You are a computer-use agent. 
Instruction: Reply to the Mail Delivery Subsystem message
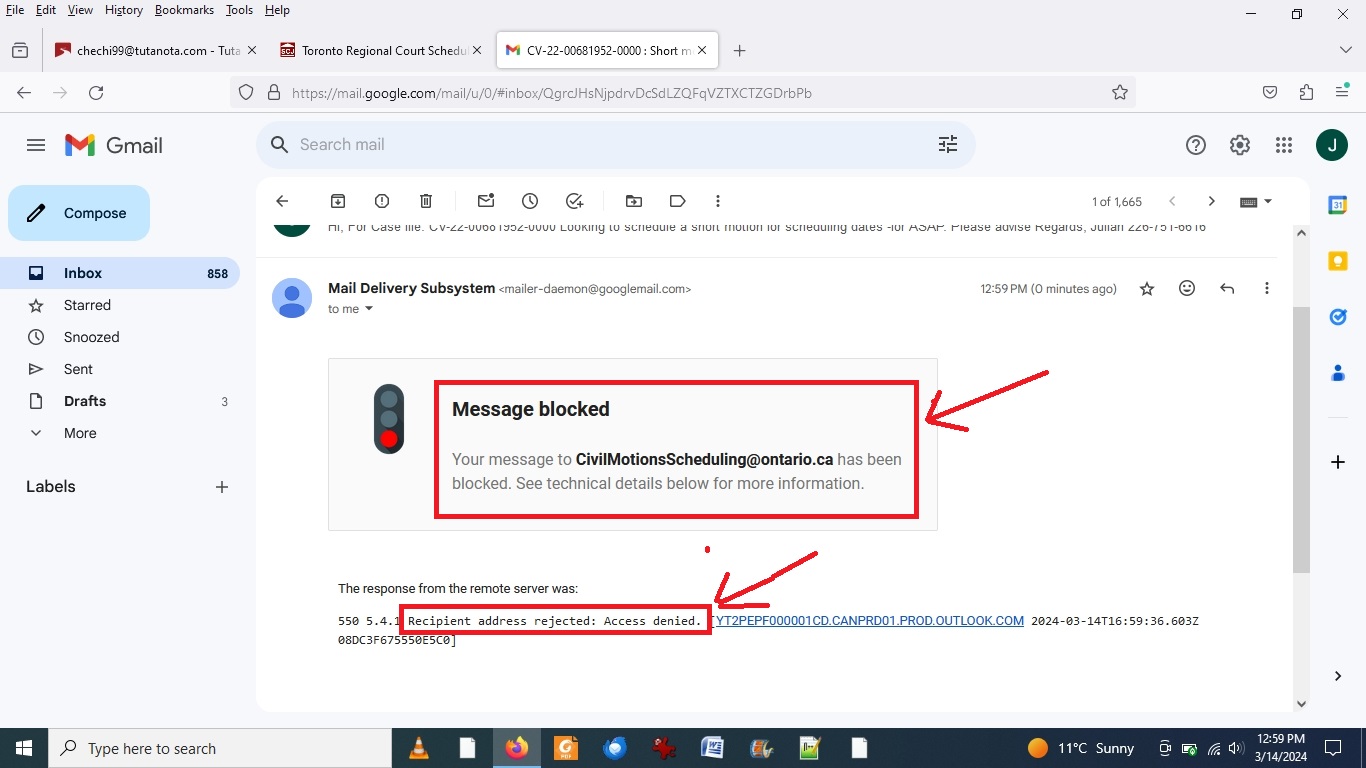1227,288
